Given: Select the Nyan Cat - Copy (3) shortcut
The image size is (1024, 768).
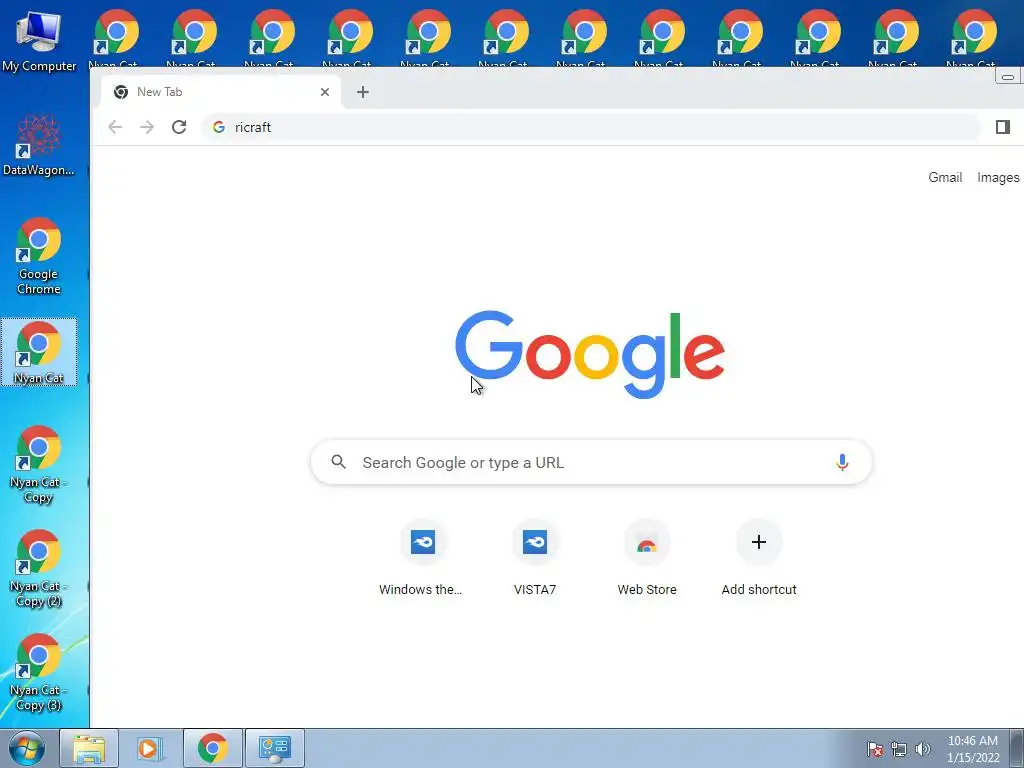Looking at the screenshot, I should coord(39,672).
